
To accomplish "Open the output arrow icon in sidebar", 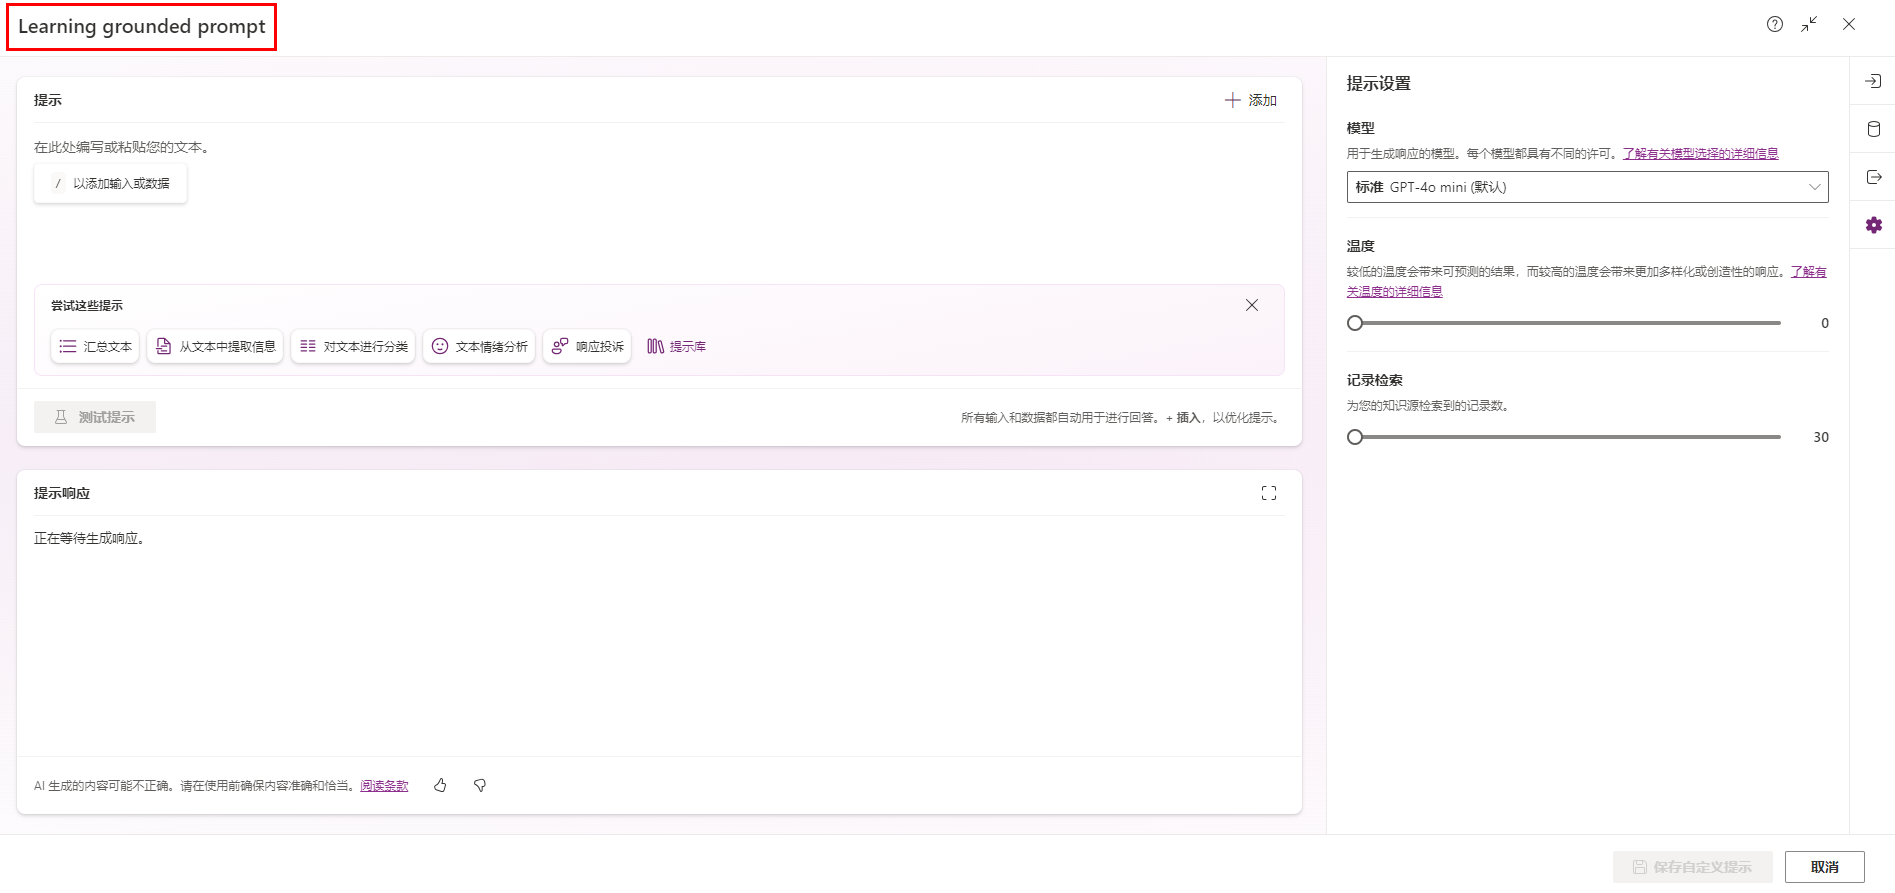I will point(1873,177).
